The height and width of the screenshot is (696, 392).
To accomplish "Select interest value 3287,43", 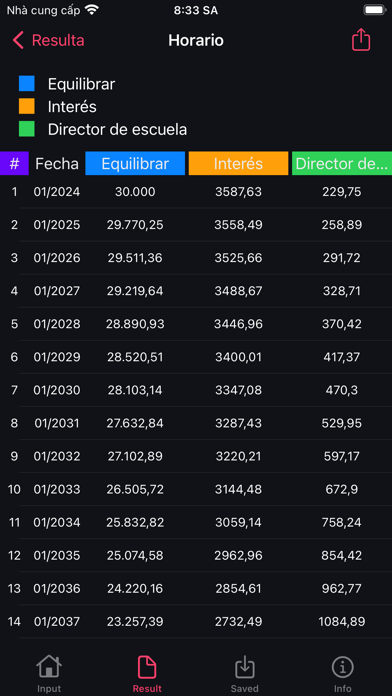I will coord(238,423).
